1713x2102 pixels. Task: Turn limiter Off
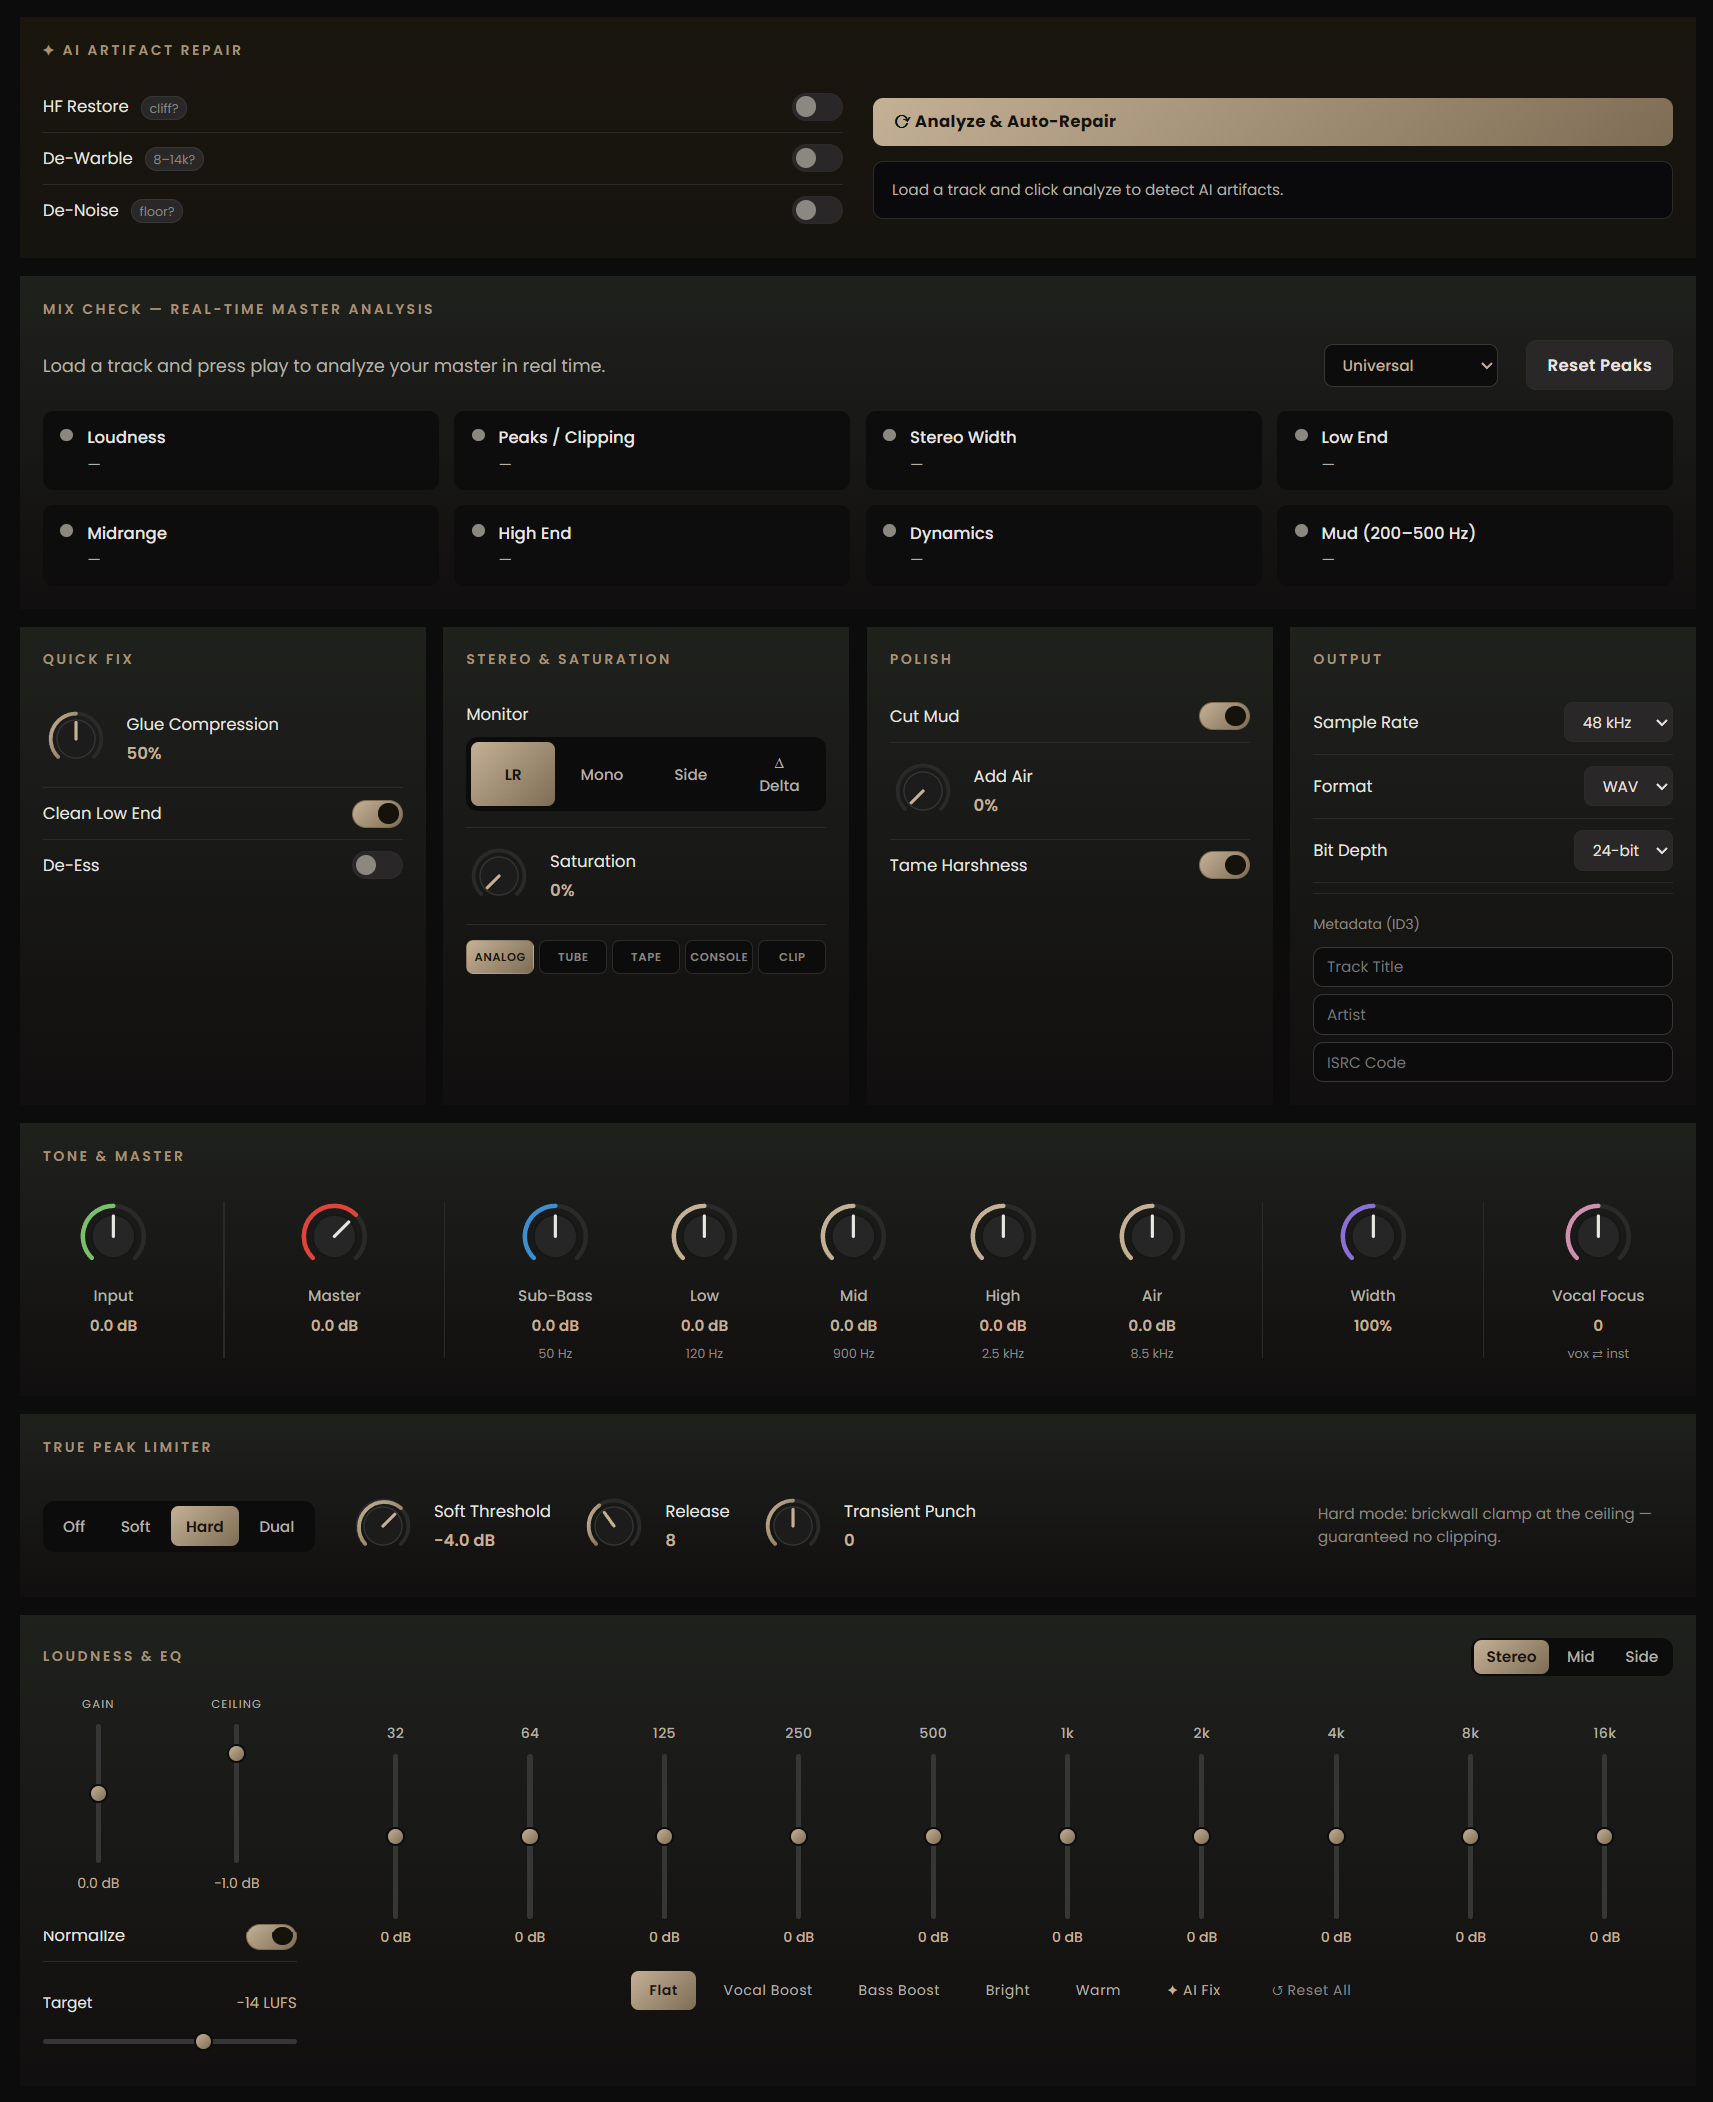click(74, 1527)
